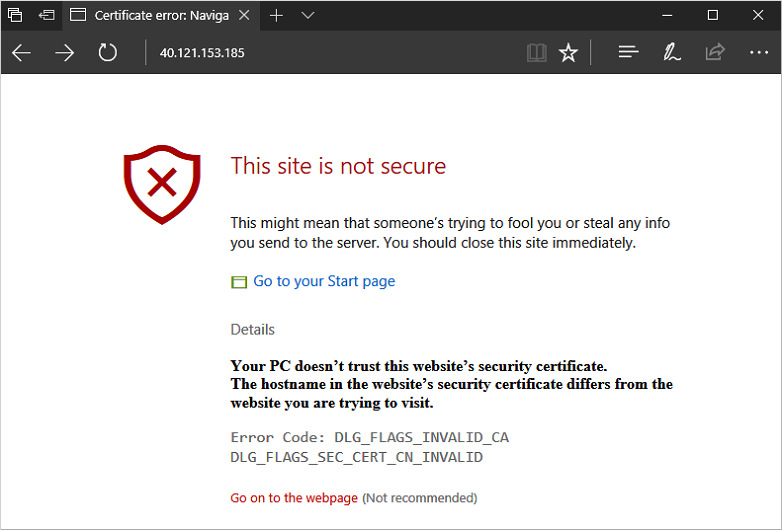Viewport: 782px width, 530px height.
Task: Select the Certificate error tab
Action: (150, 16)
